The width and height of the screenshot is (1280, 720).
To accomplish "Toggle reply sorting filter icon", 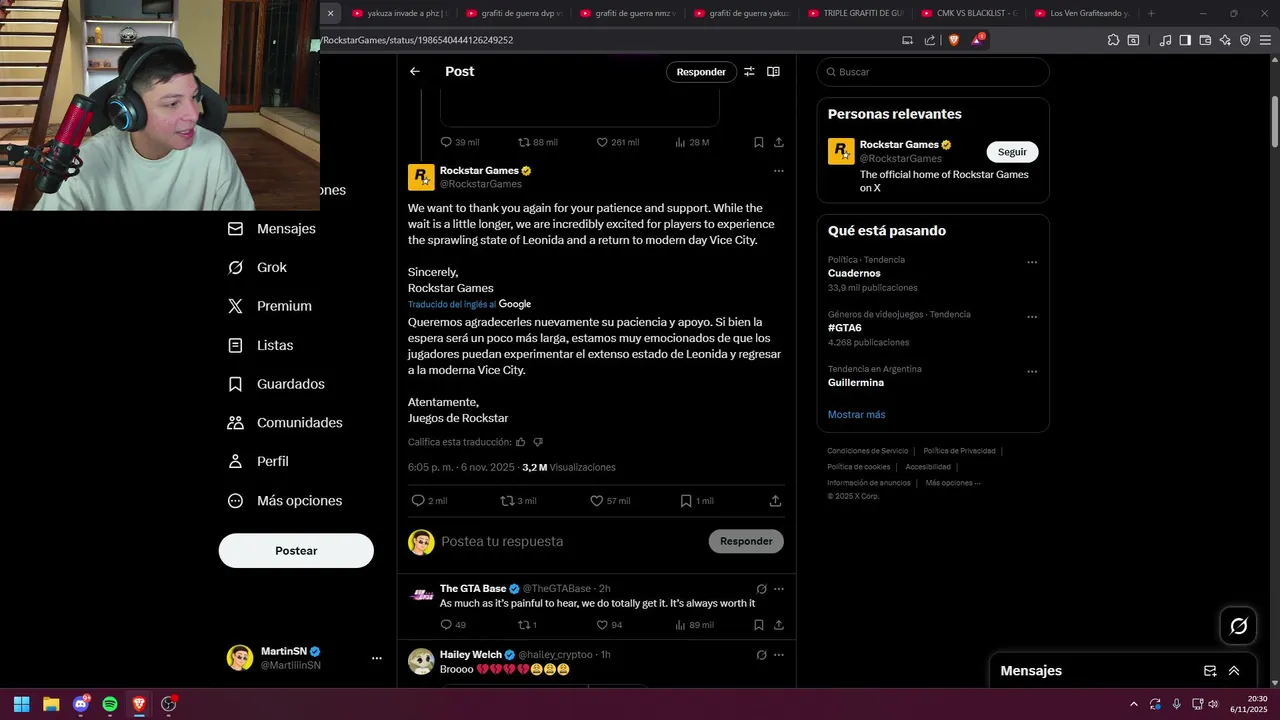I will pyautogui.click(x=749, y=71).
